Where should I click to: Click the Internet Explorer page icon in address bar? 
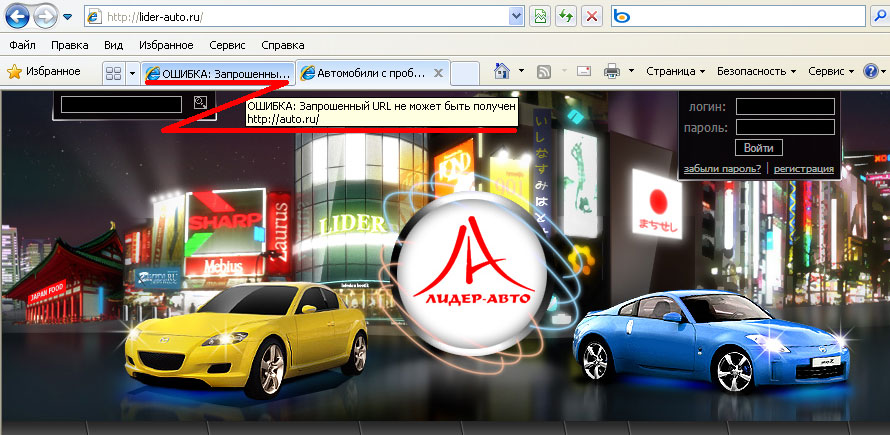(x=95, y=17)
